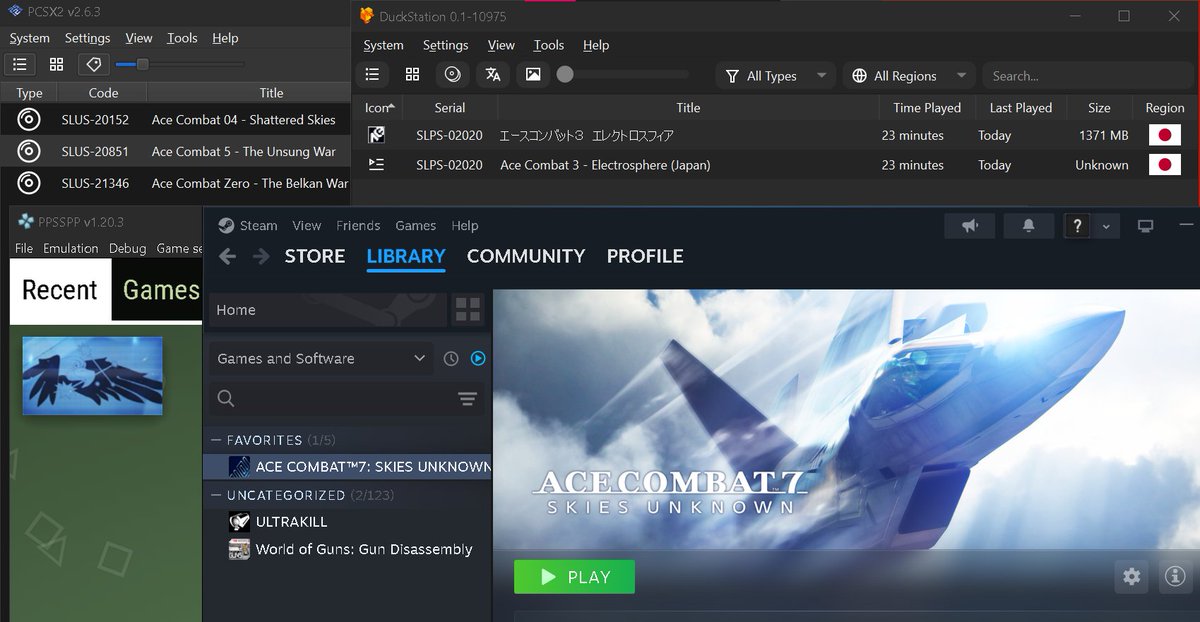The width and height of the screenshot is (1200, 622).
Task: Sort DuckStation list by Icon column
Action: 379,107
